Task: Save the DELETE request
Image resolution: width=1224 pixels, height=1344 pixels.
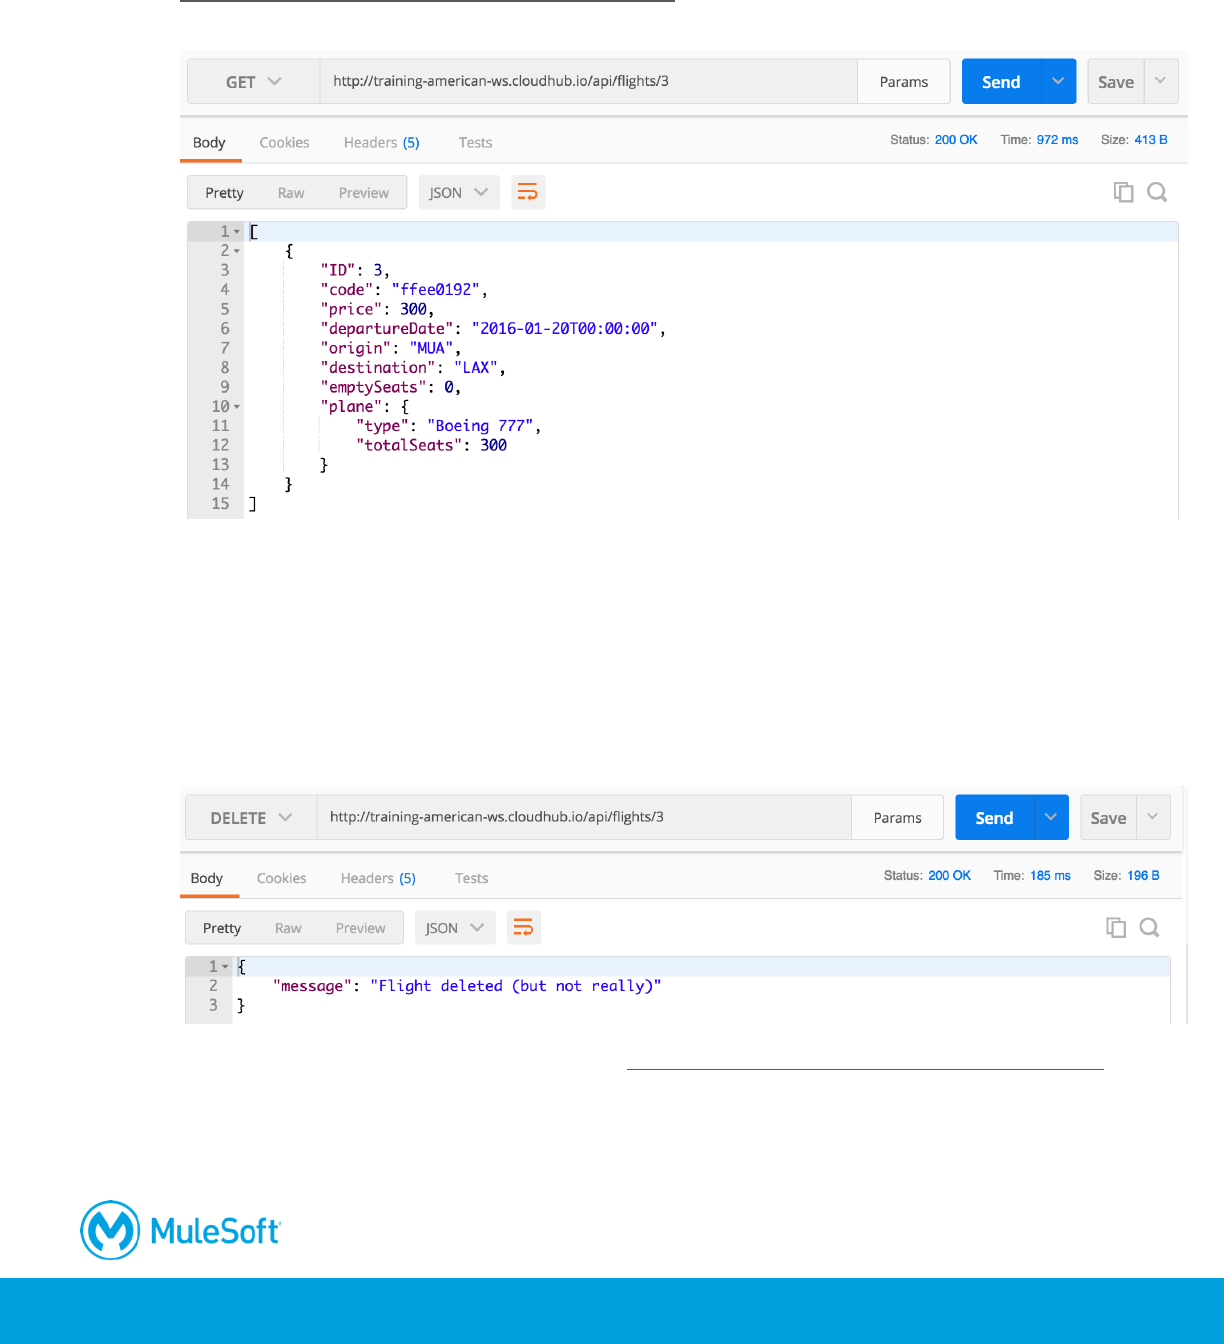Action: pyautogui.click(x=1108, y=818)
